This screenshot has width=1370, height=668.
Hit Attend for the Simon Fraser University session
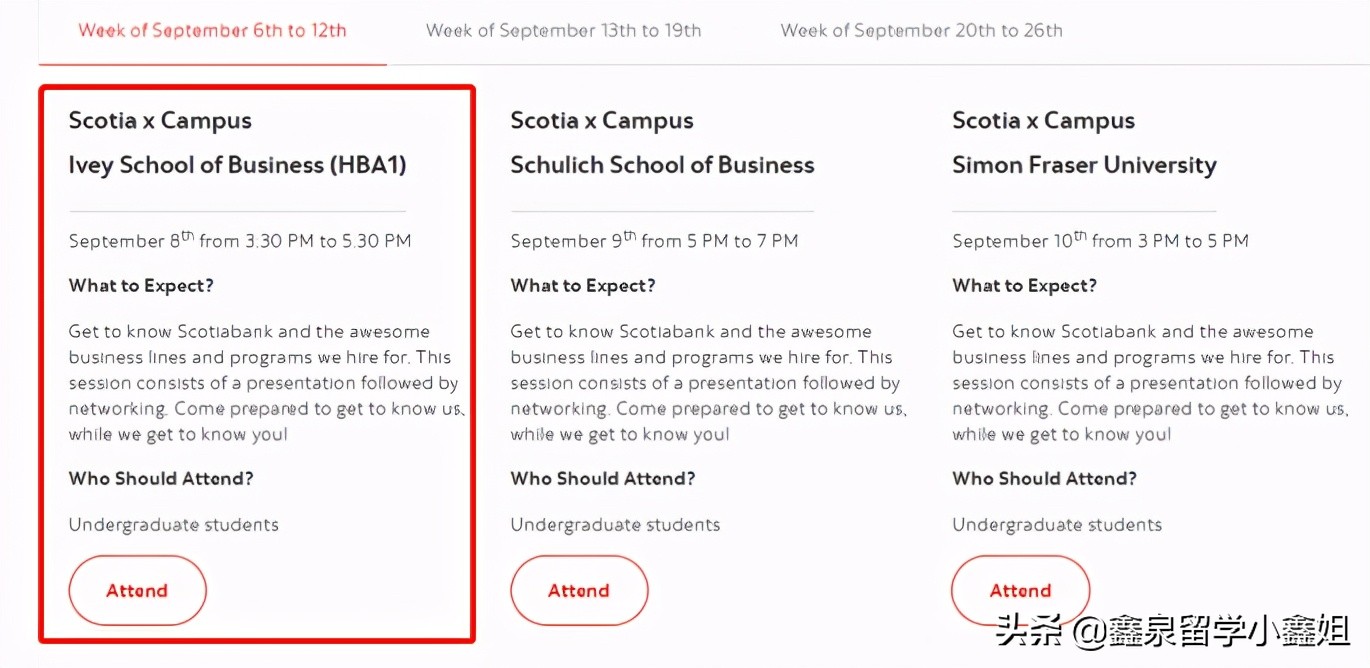point(1020,591)
